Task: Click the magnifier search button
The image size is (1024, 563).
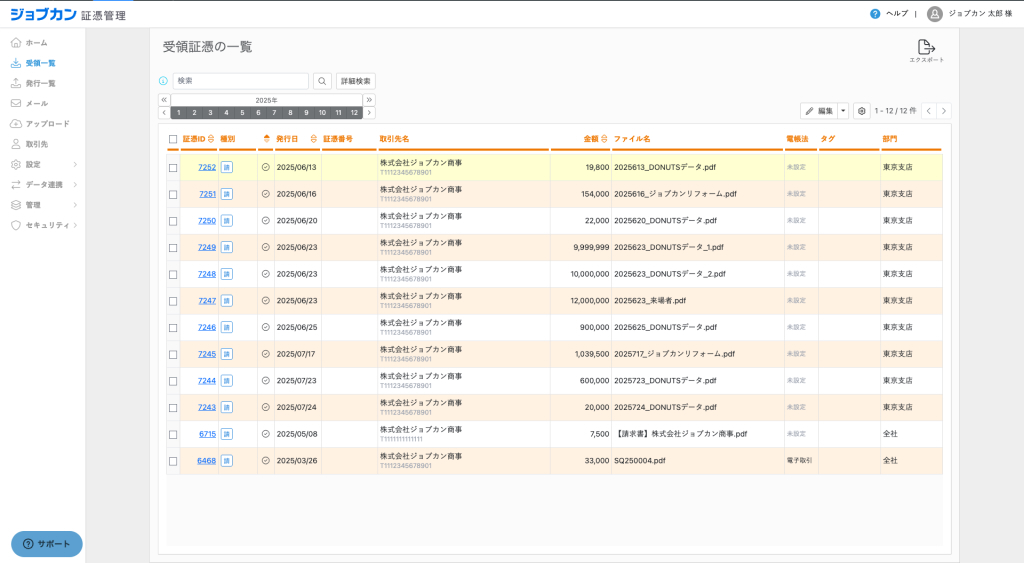Action: click(x=322, y=81)
